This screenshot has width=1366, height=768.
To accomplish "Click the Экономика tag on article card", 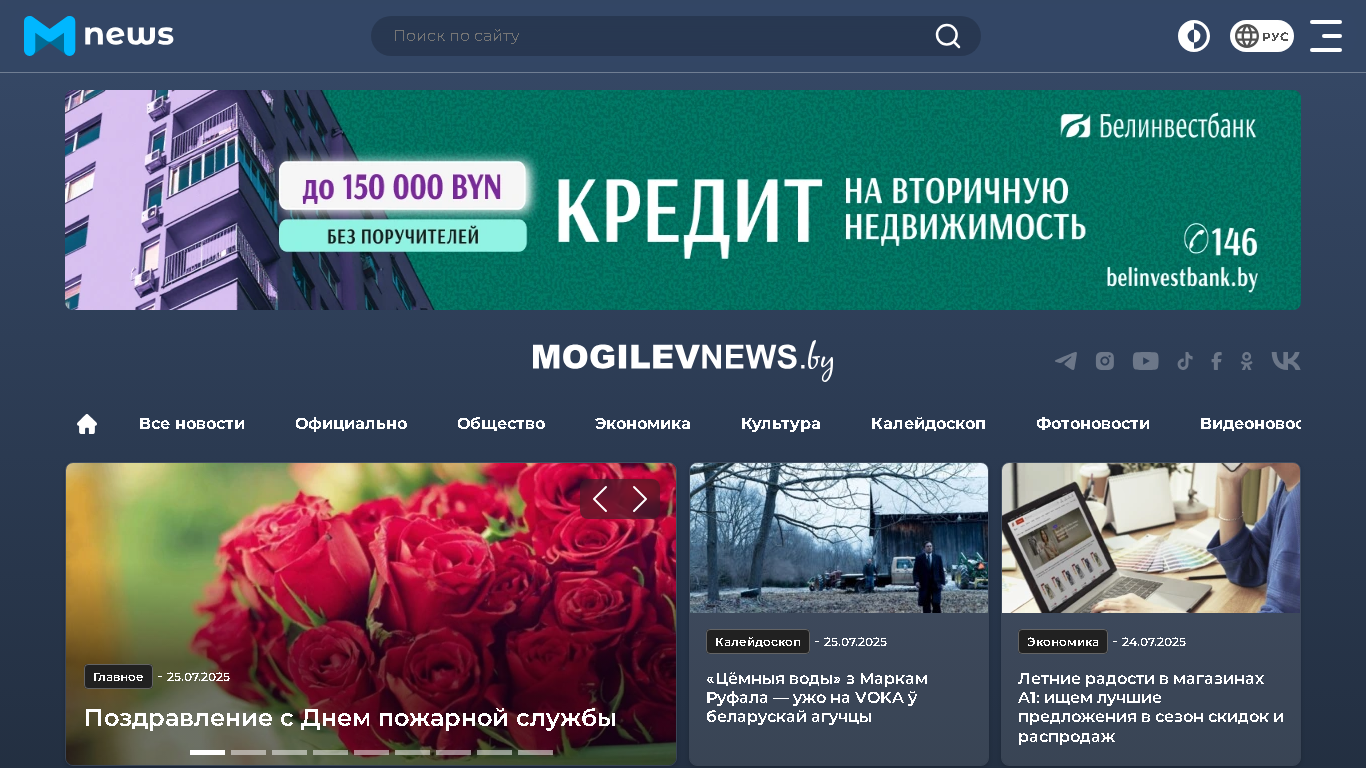I will (1062, 642).
